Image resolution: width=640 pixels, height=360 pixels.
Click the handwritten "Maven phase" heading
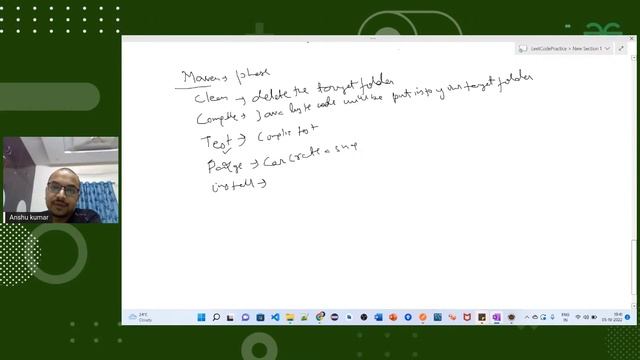pyautogui.click(x=225, y=77)
